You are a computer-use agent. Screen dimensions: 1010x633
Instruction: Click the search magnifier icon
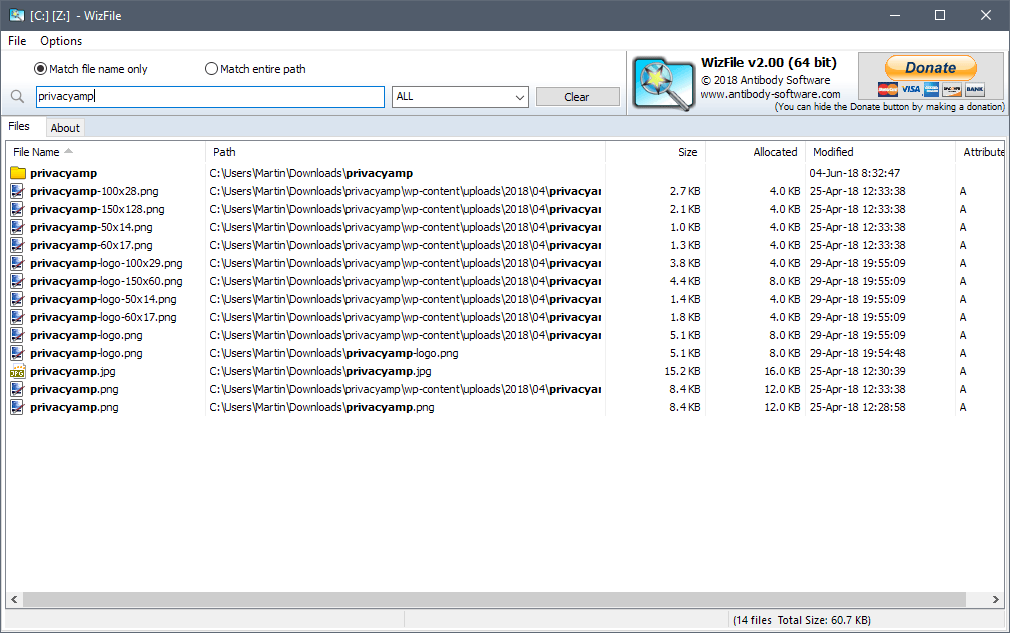(x=17, y=97)
